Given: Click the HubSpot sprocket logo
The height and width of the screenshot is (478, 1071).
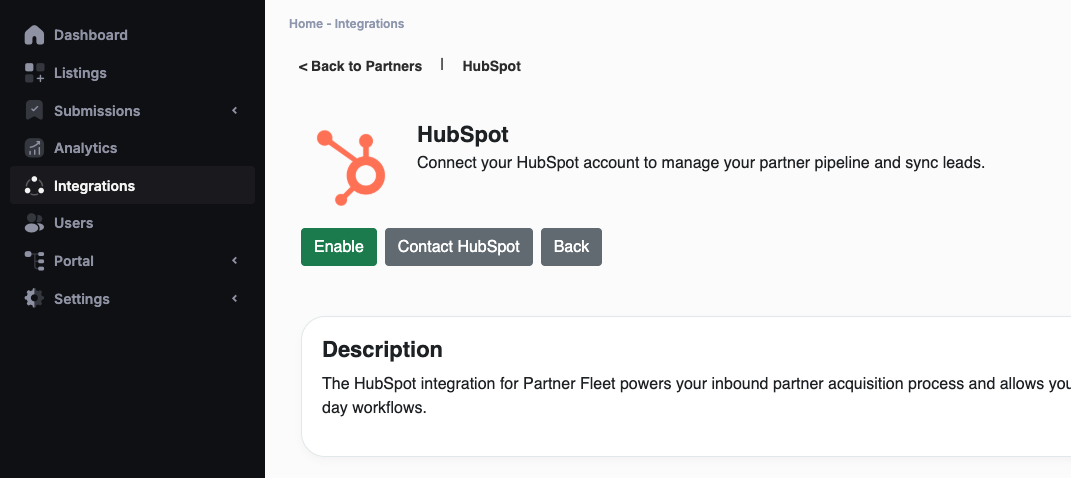Looking at the screenshot, I should coord(351,168).
